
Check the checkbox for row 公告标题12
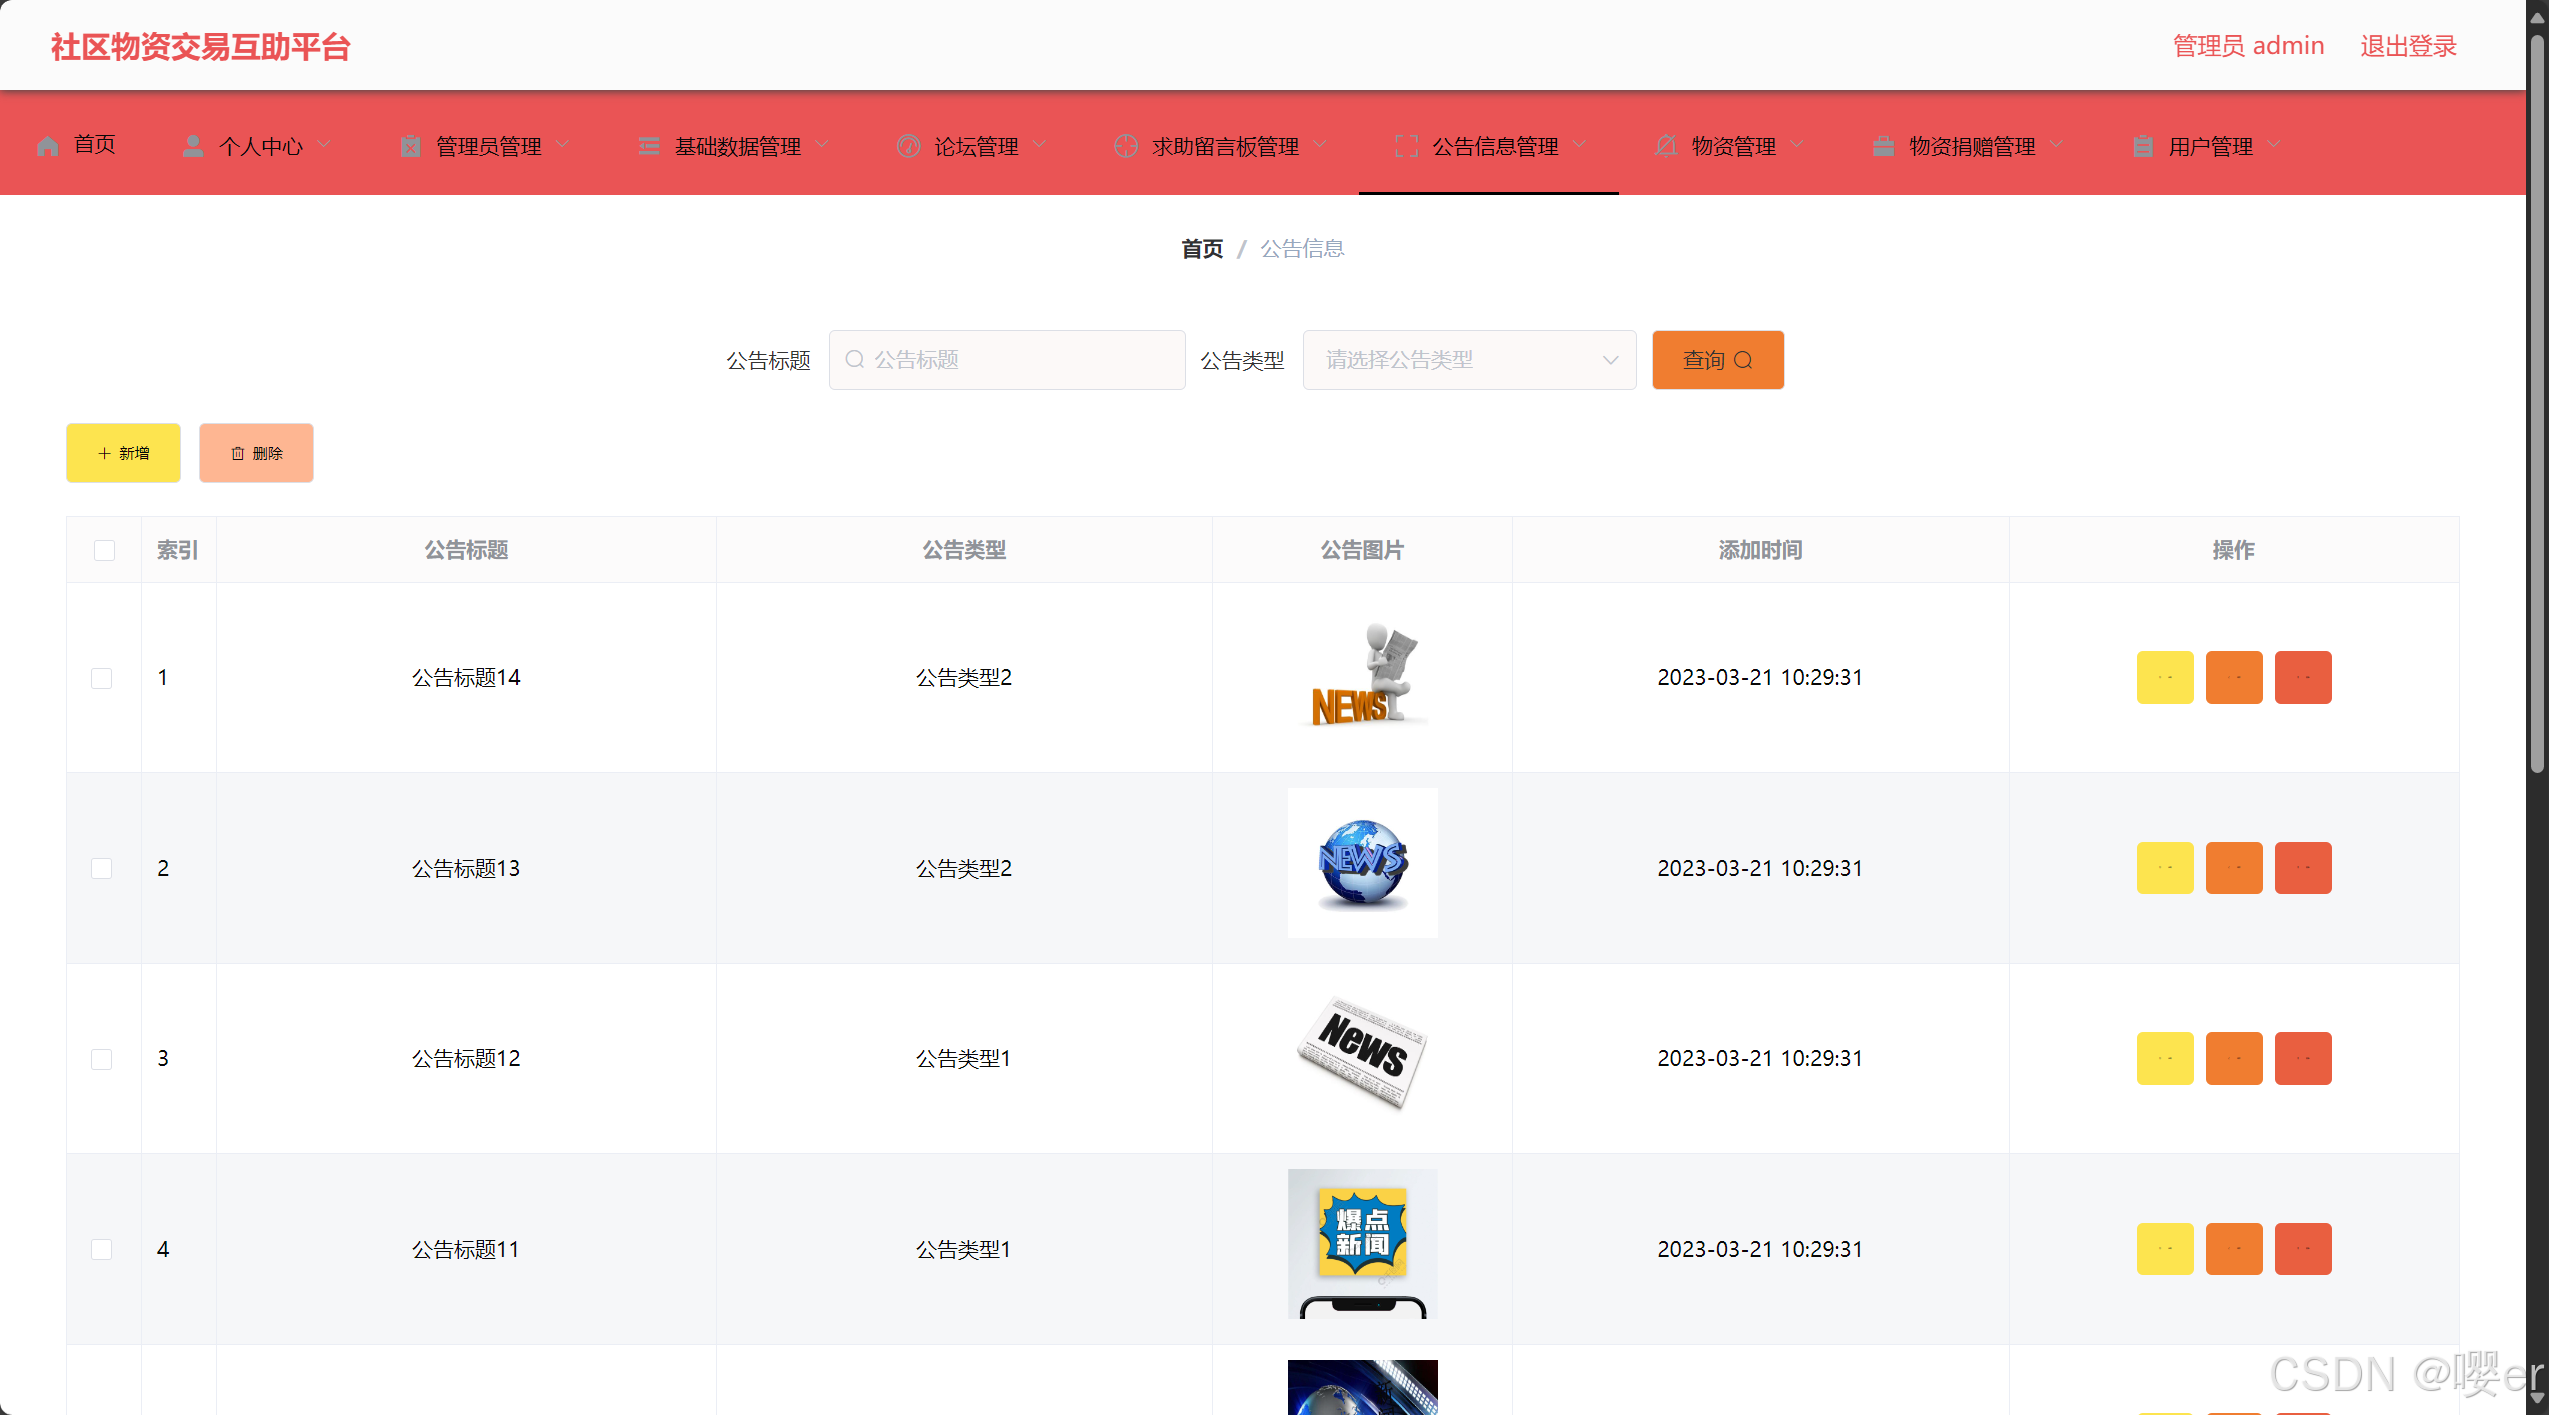(102, 1059)
